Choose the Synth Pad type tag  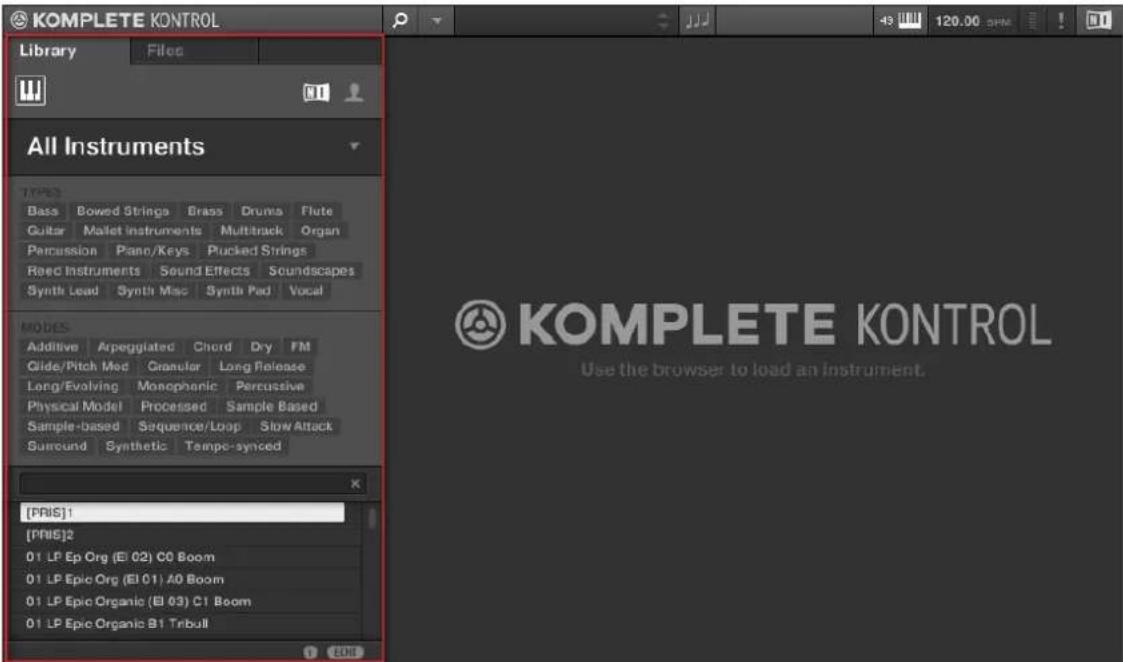tap(238, 291)
